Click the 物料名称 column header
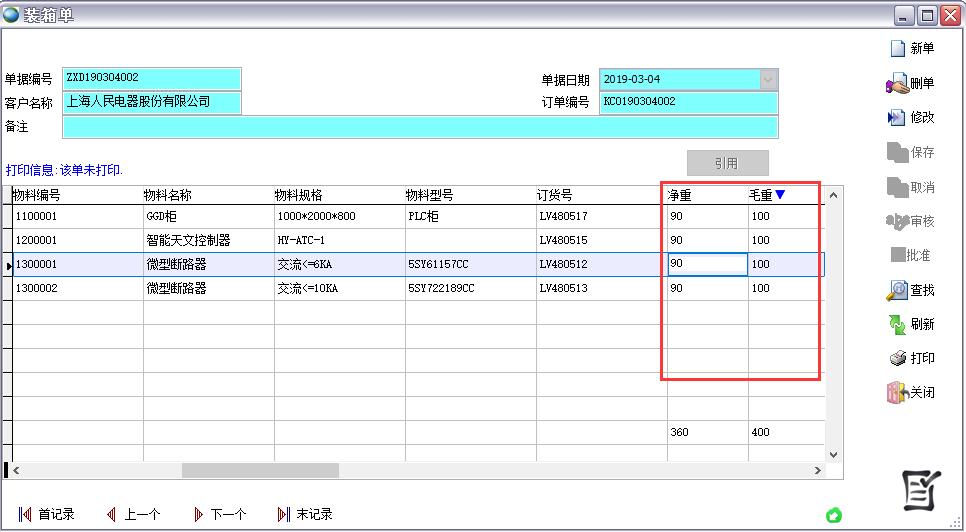This screenshot has width=966, height=532. 168,195
